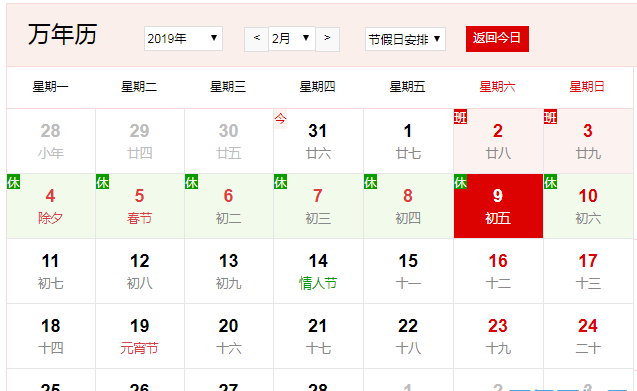Click the 休 badge on February 5
Image resolution: width=637 pixels, height=391 pixels.
tap(102, 182)
